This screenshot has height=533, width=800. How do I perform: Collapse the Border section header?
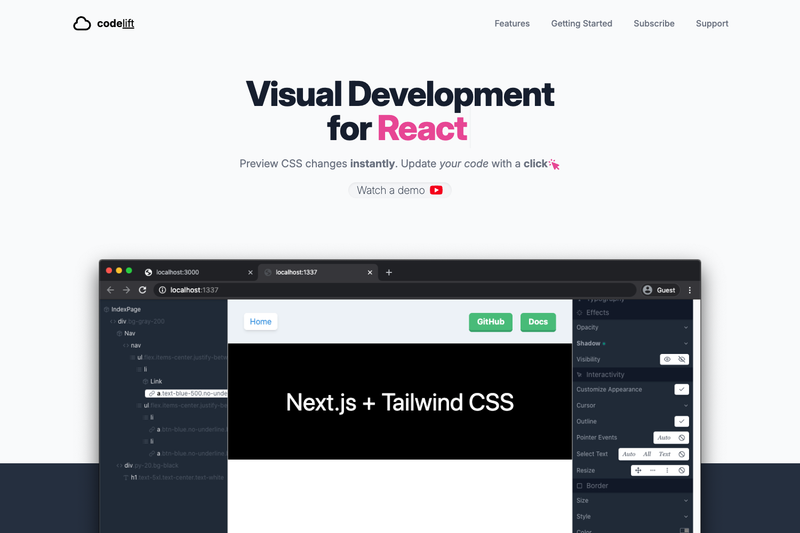(633, 486)
